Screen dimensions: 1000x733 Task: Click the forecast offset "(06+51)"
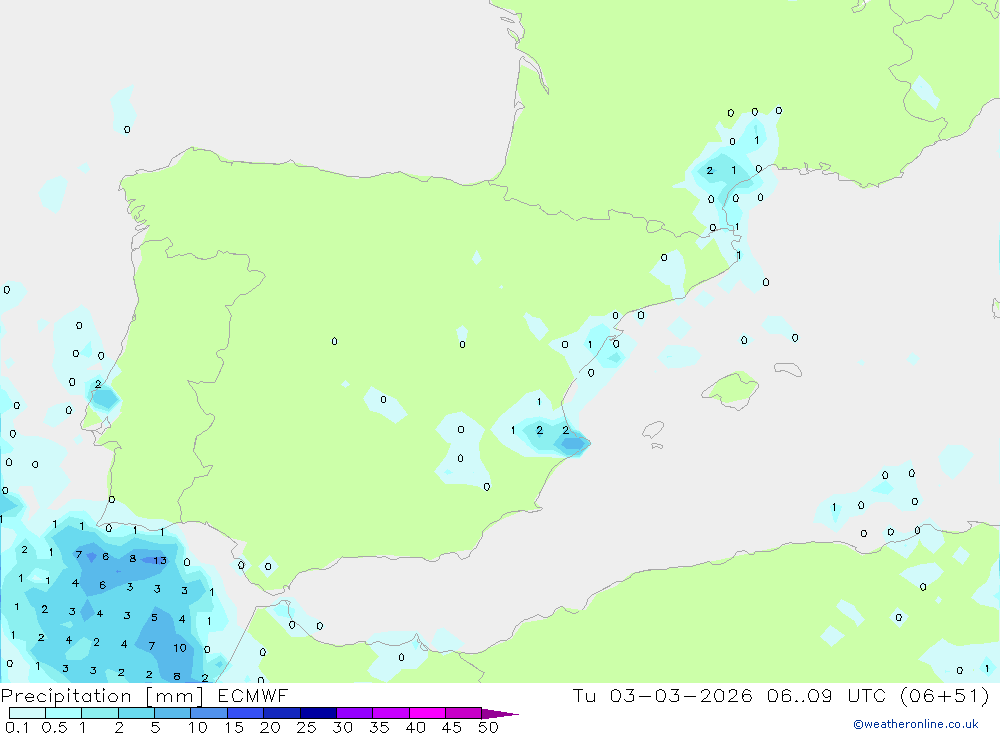click(945, 695)
